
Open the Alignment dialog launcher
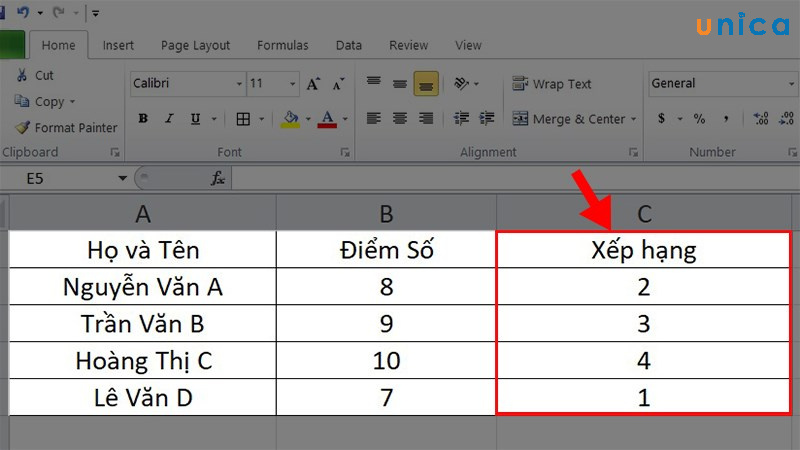633,152
